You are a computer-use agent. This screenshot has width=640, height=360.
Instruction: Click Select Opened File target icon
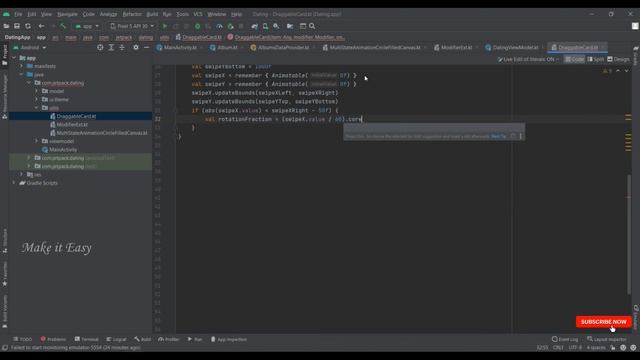click(100, 47)
